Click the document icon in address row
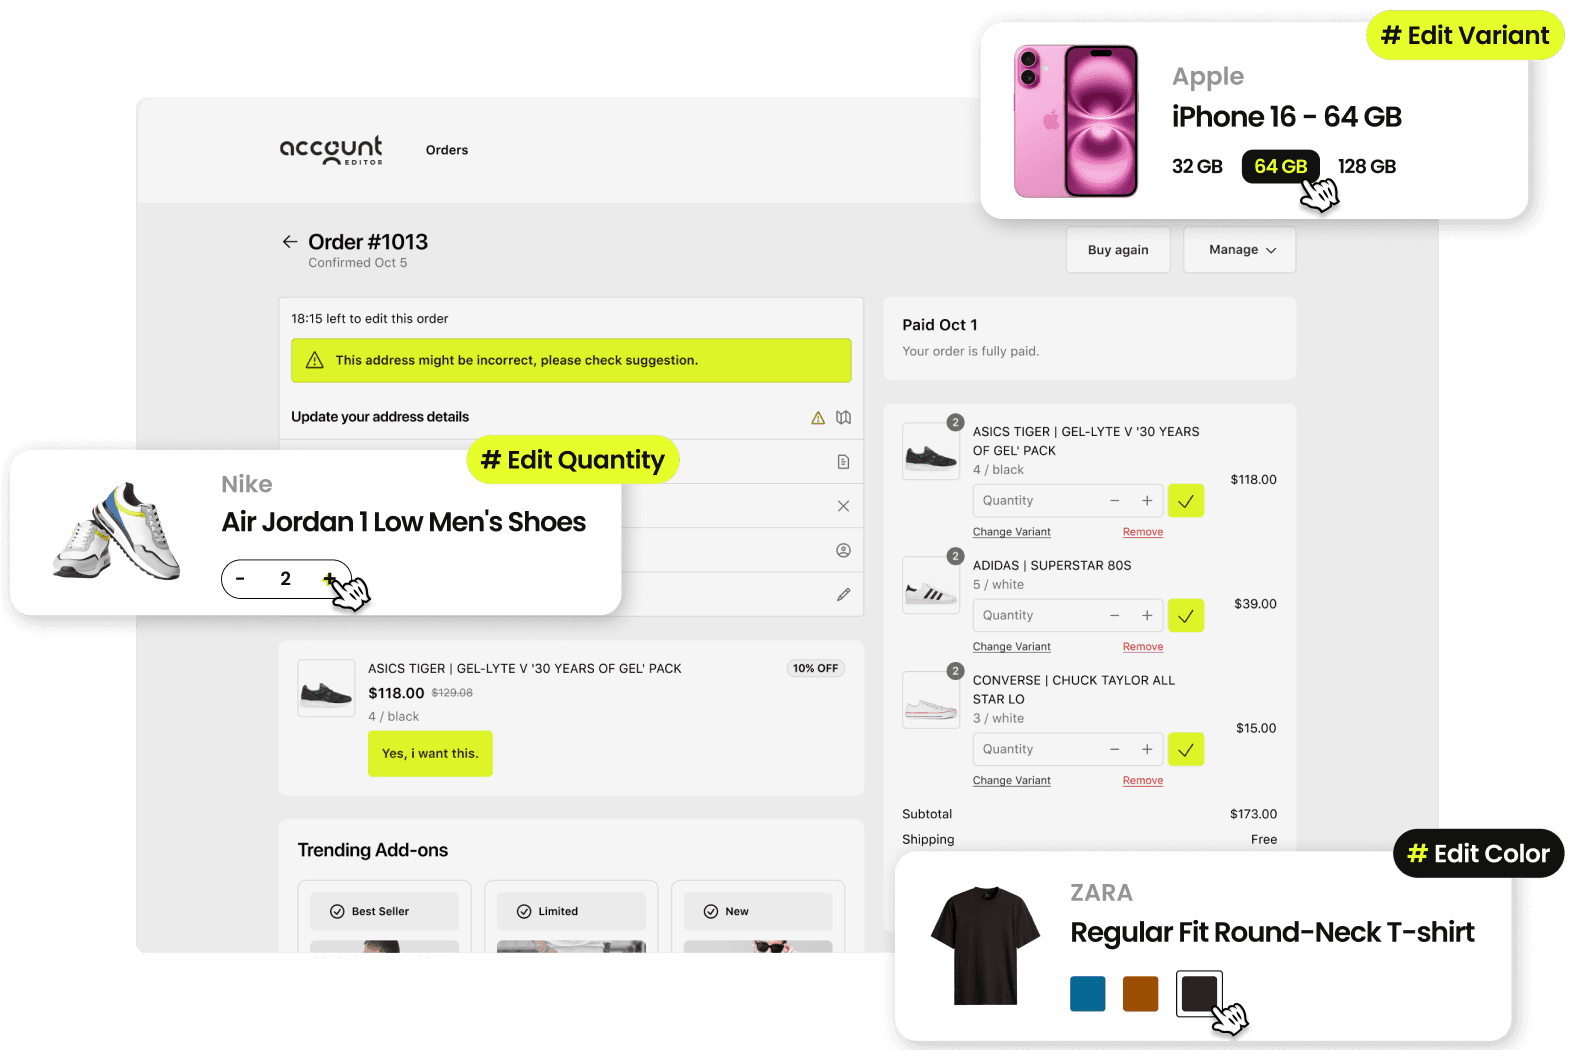Image resolution: width=1575 pixels, height=1050 pixels. (x=844, y=462)
